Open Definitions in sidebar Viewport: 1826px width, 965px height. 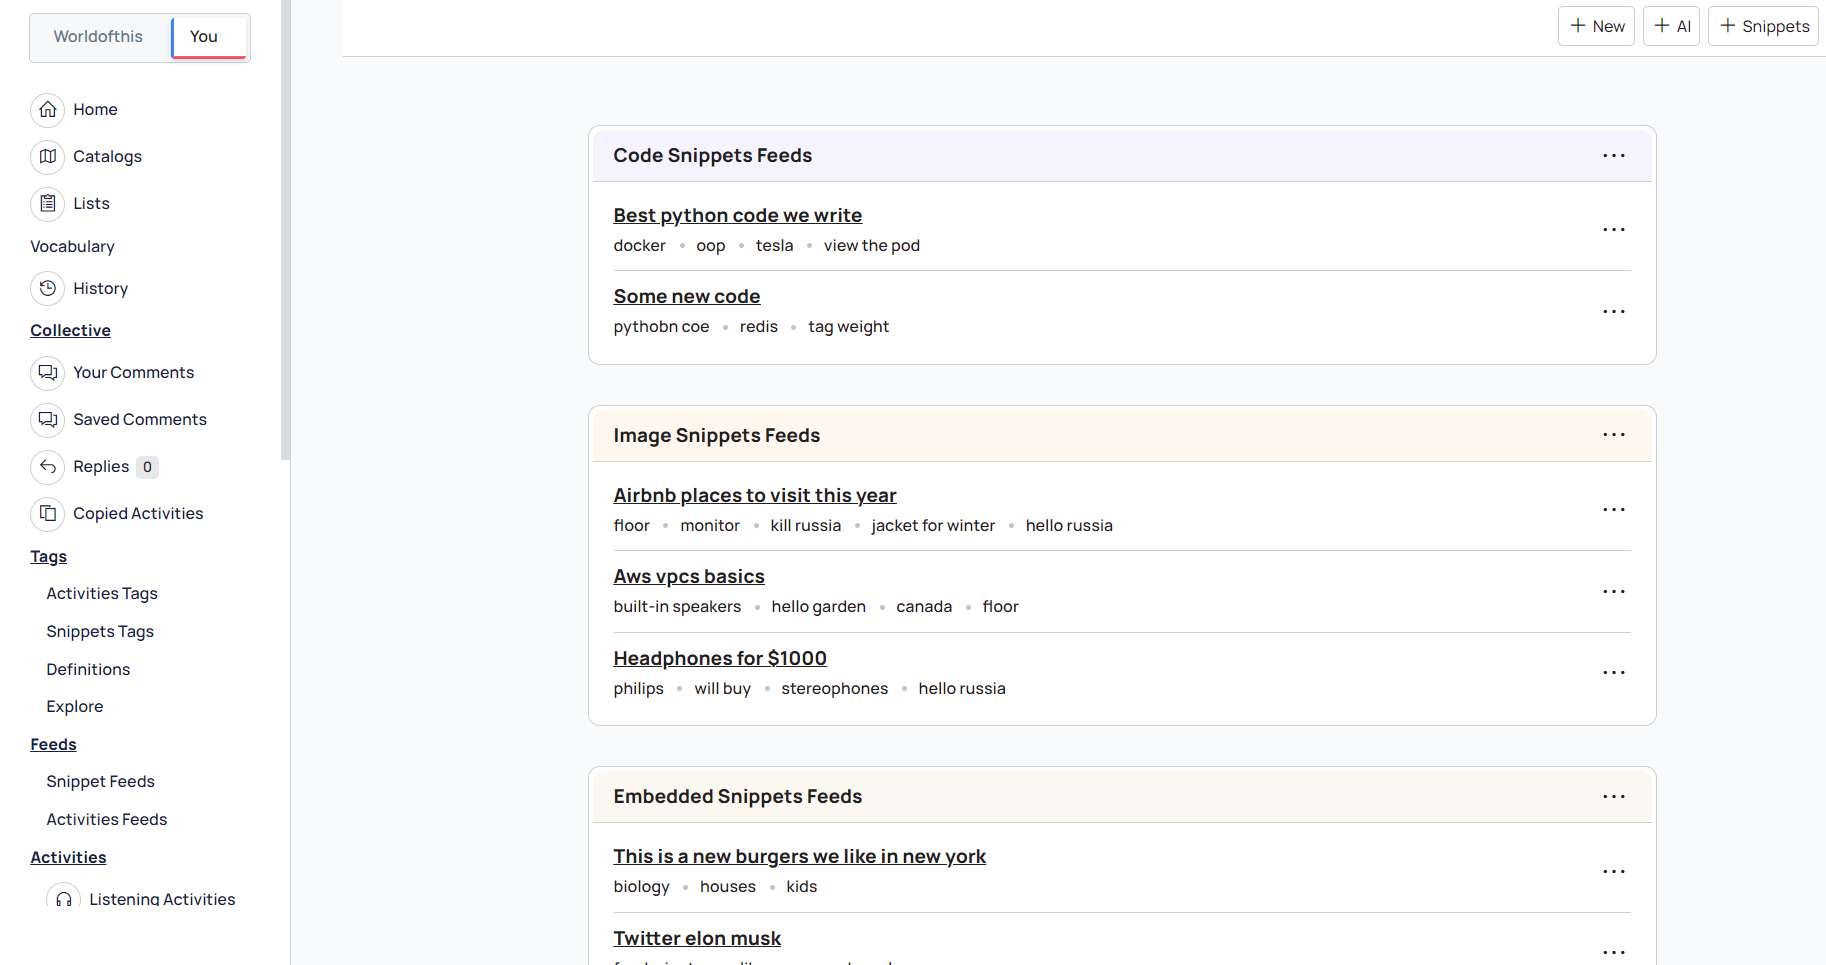88,670
